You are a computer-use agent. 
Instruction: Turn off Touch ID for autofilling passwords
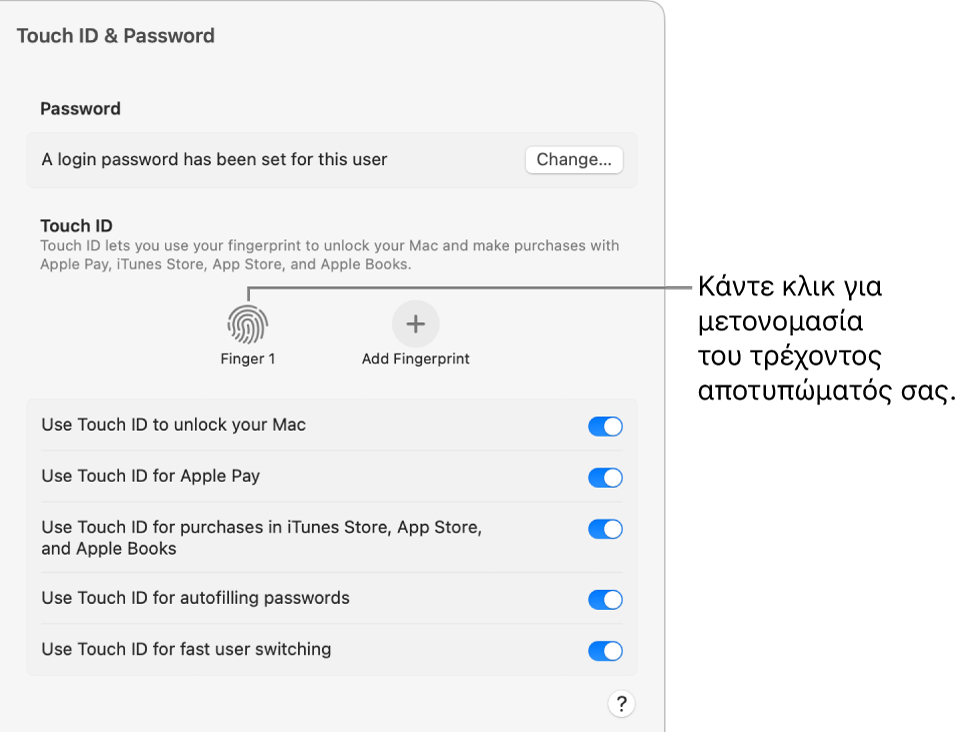click(605, 599)
